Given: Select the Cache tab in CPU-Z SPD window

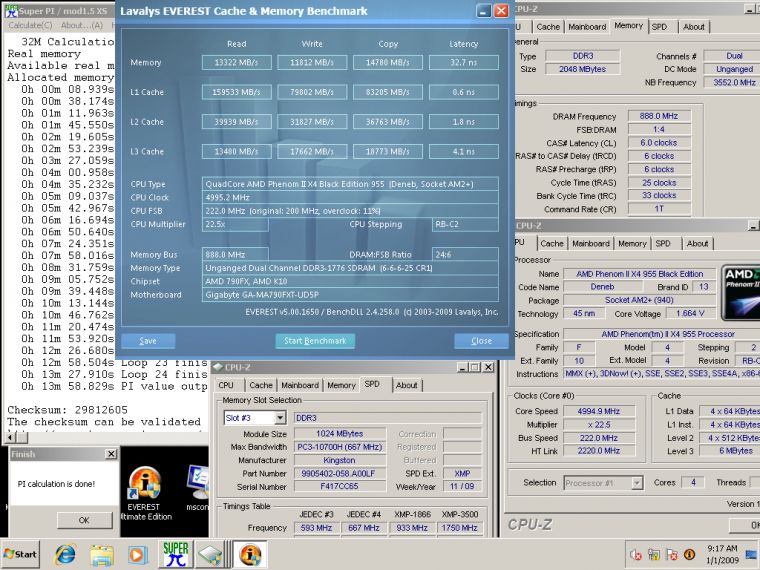Looking at the screenshot, I should tap(261, 385).
